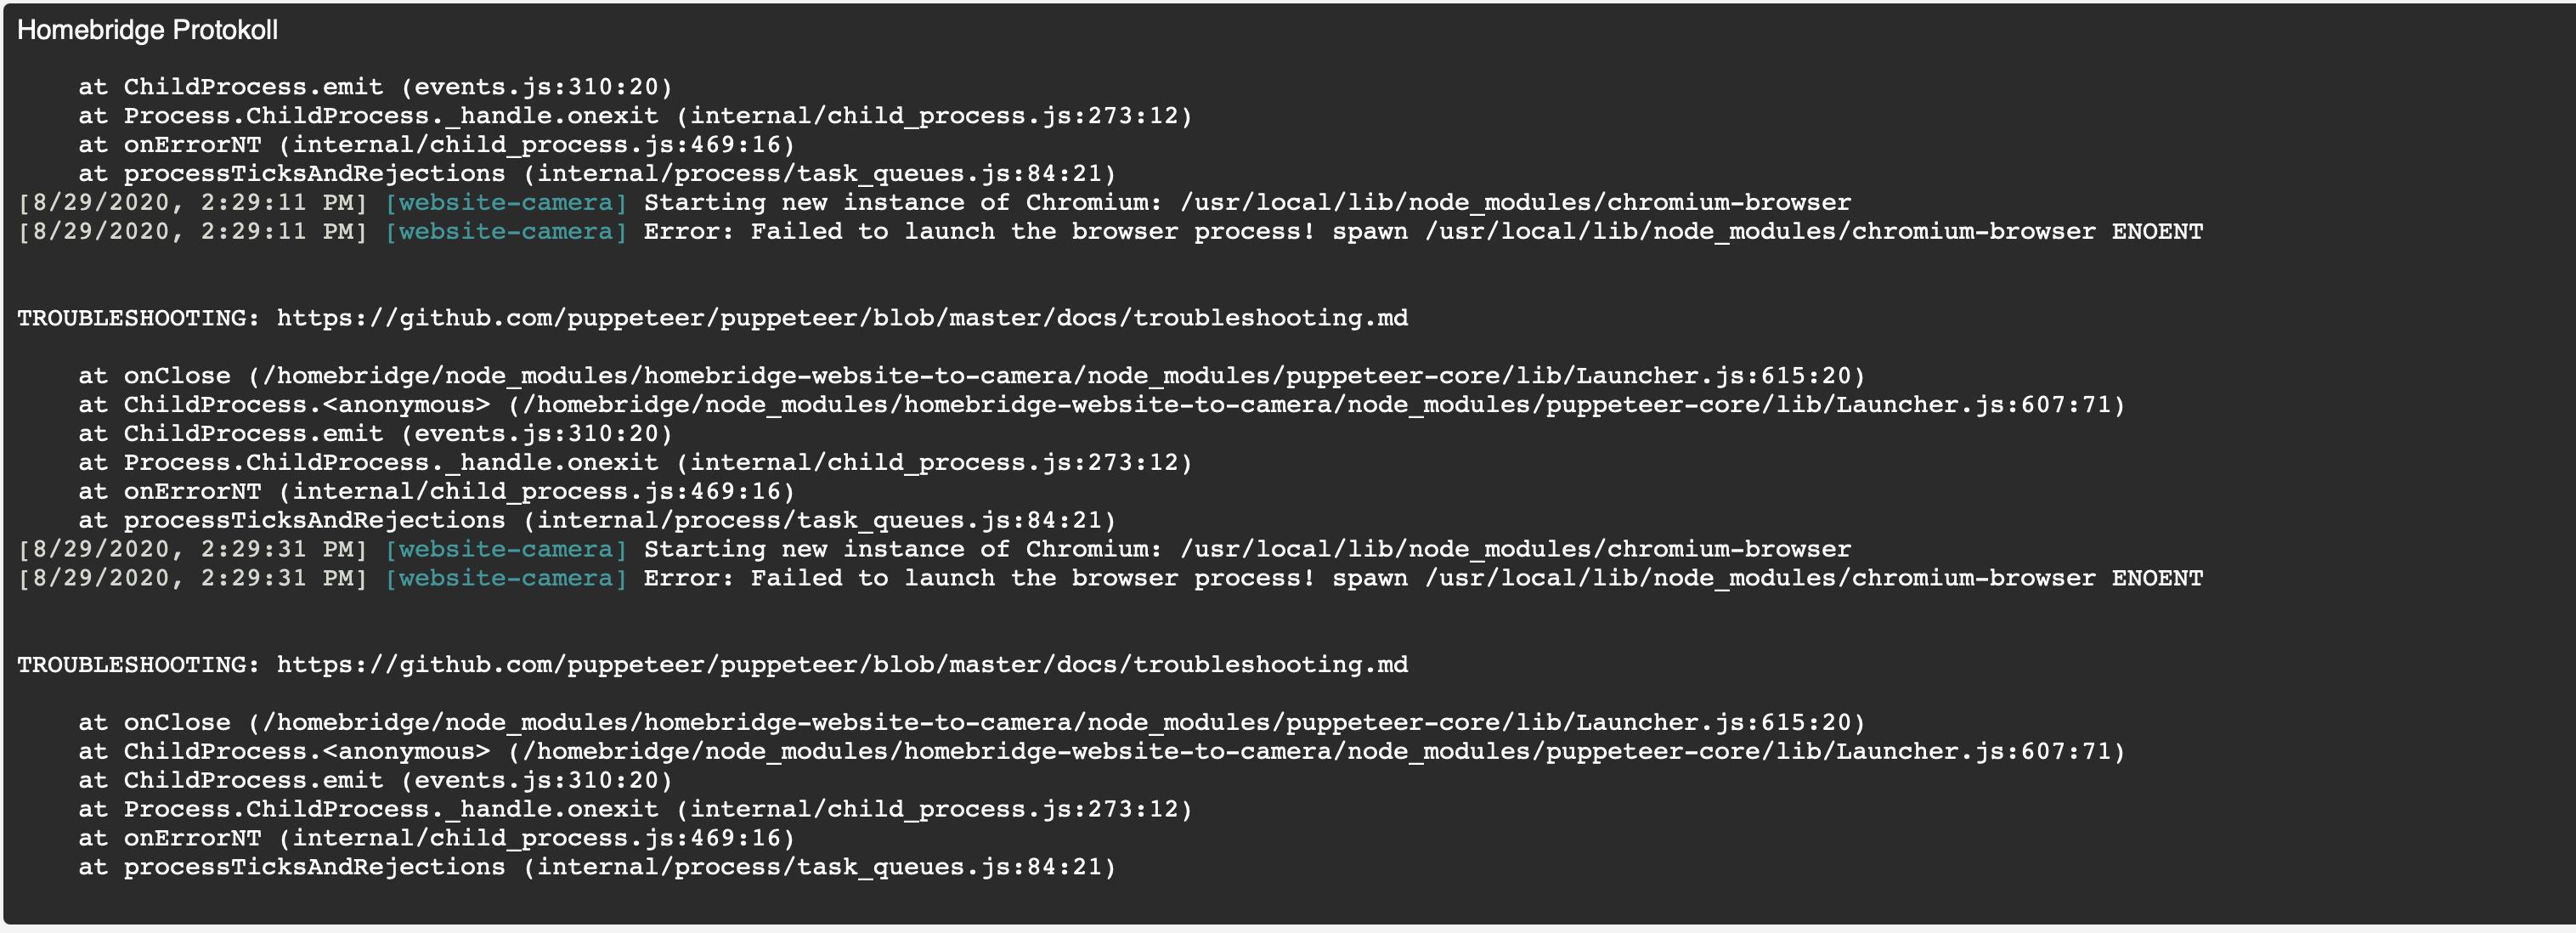
Task: Click [website-camera] tag on 2:29:31 Error line
Action: (x=506, y=578)
